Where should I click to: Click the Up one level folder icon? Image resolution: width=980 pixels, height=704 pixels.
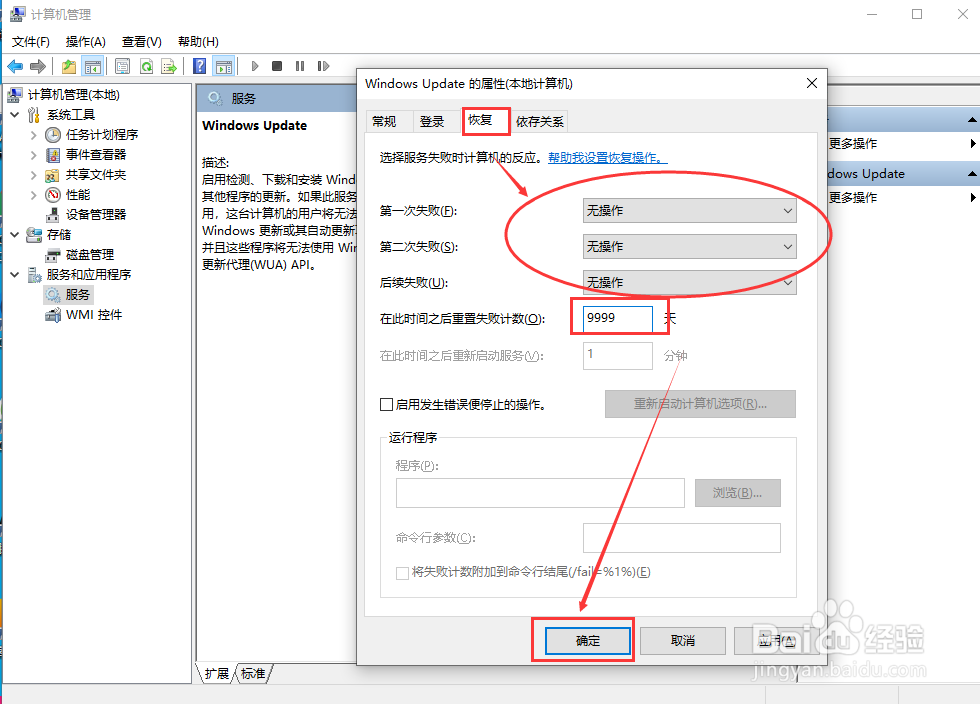coord(69,66)
